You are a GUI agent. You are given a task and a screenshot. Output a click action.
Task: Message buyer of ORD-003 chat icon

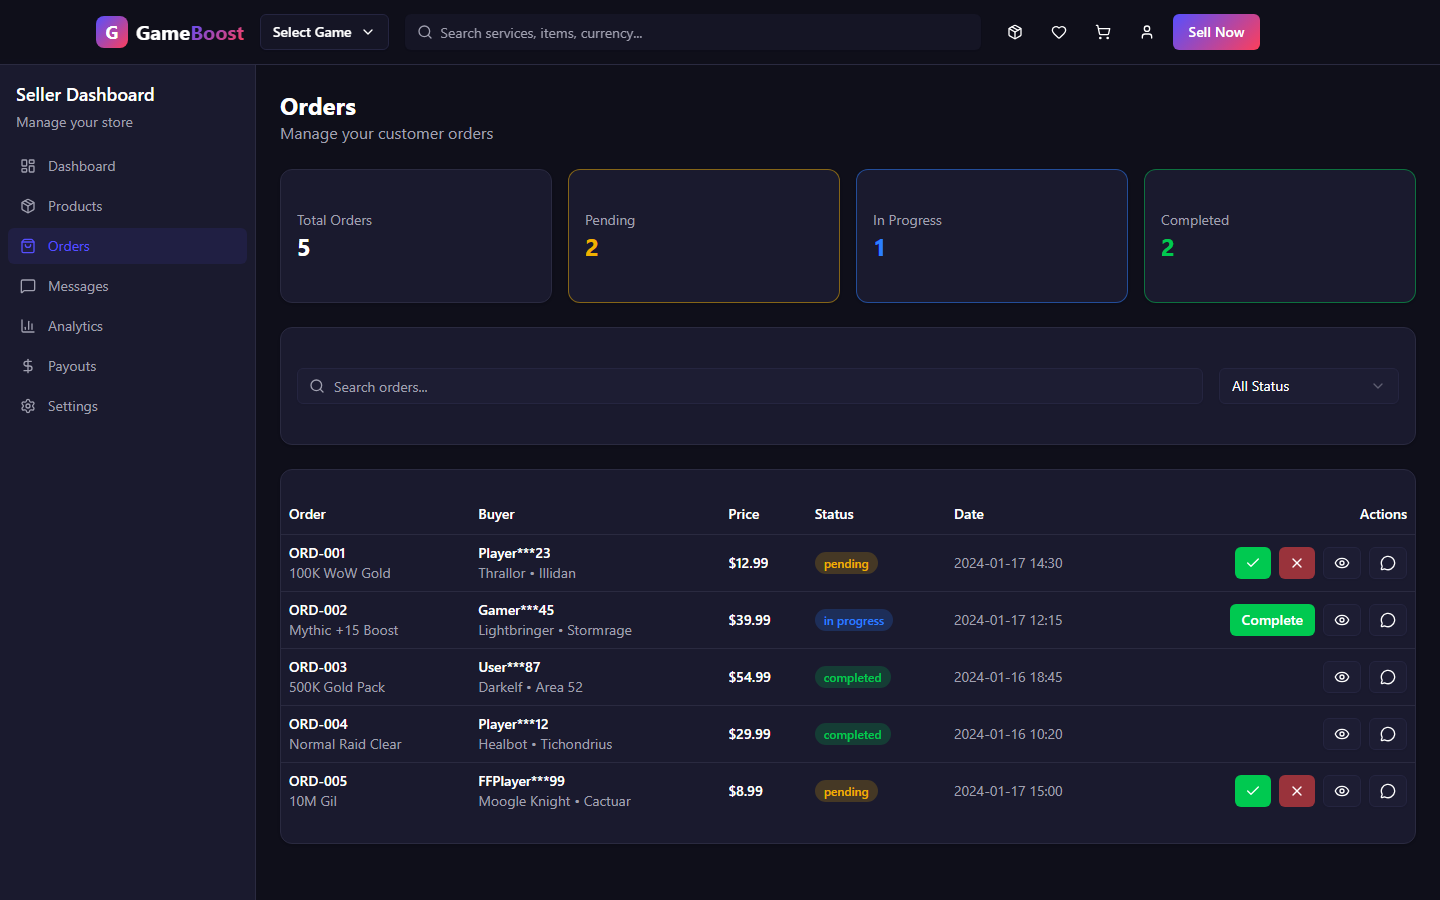coord(1388,677)
